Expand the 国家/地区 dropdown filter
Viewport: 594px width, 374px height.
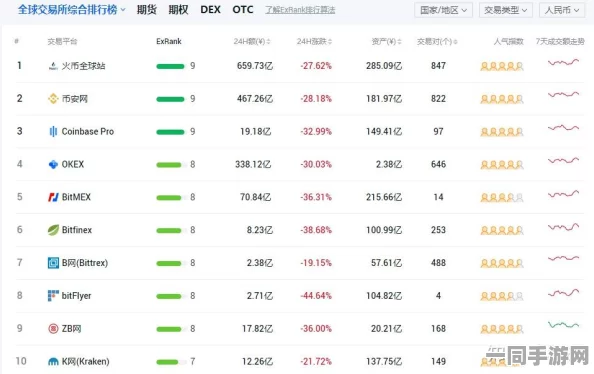(443, 10)
